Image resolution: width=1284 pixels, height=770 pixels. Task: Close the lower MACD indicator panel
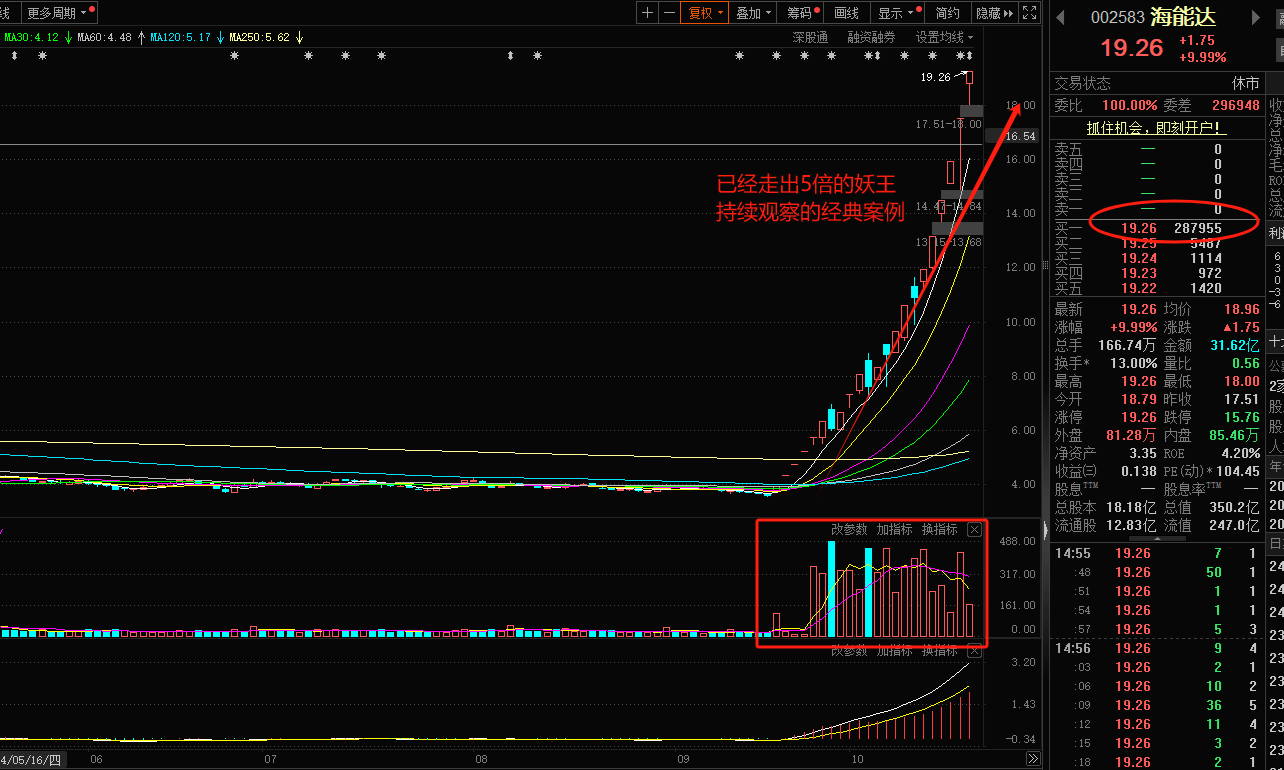point(974,651)
